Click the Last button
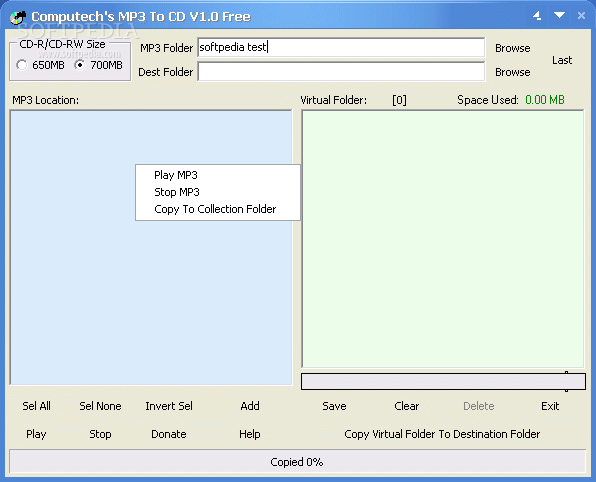596x482 pixels. 562,60
